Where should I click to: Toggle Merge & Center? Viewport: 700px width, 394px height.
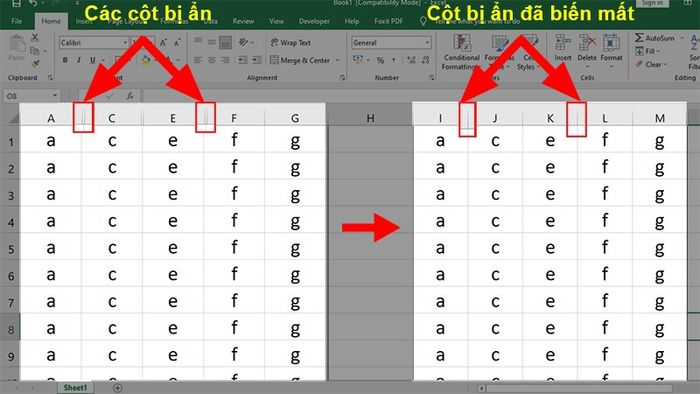click(304, 60)
